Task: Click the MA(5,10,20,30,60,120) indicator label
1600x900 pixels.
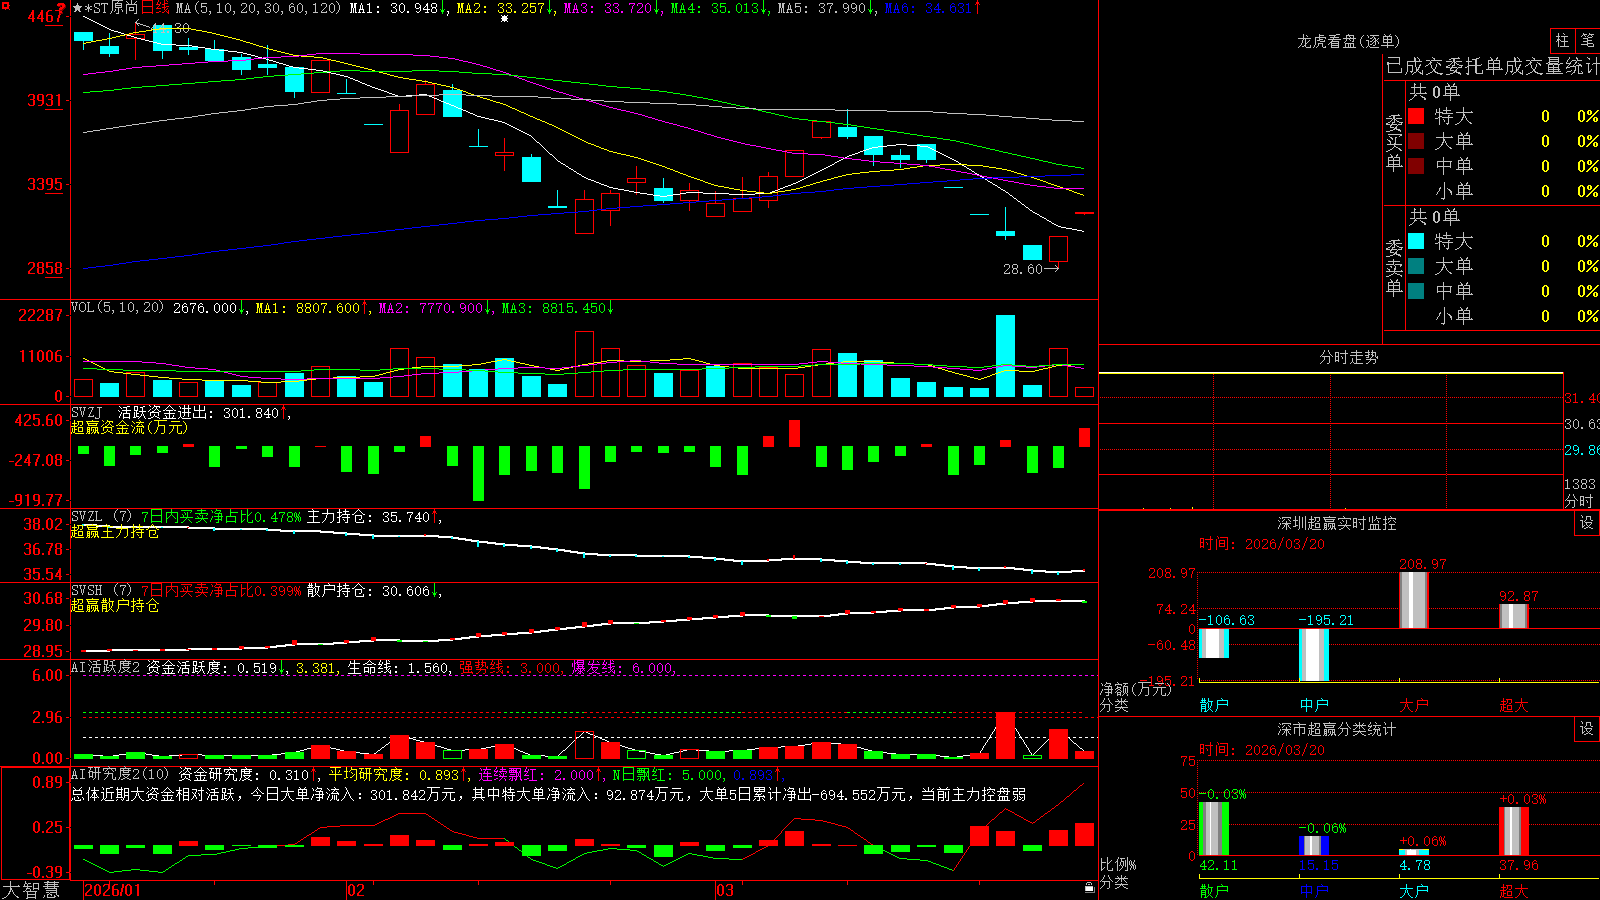Action: (x=259, y=8)
